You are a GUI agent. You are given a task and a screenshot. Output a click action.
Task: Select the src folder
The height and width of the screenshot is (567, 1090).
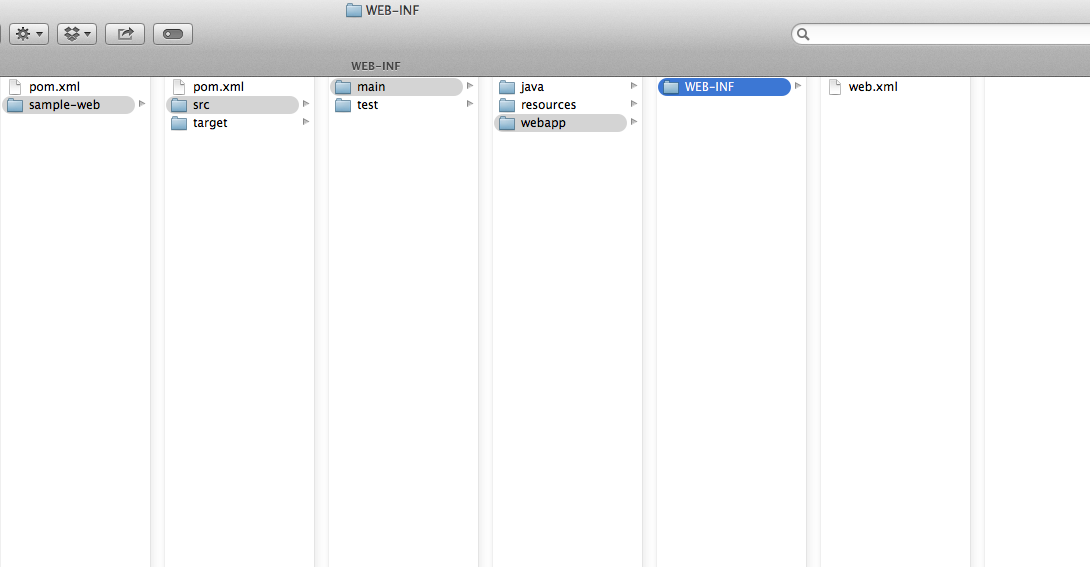pyautogui.click(x=232, y=105)
